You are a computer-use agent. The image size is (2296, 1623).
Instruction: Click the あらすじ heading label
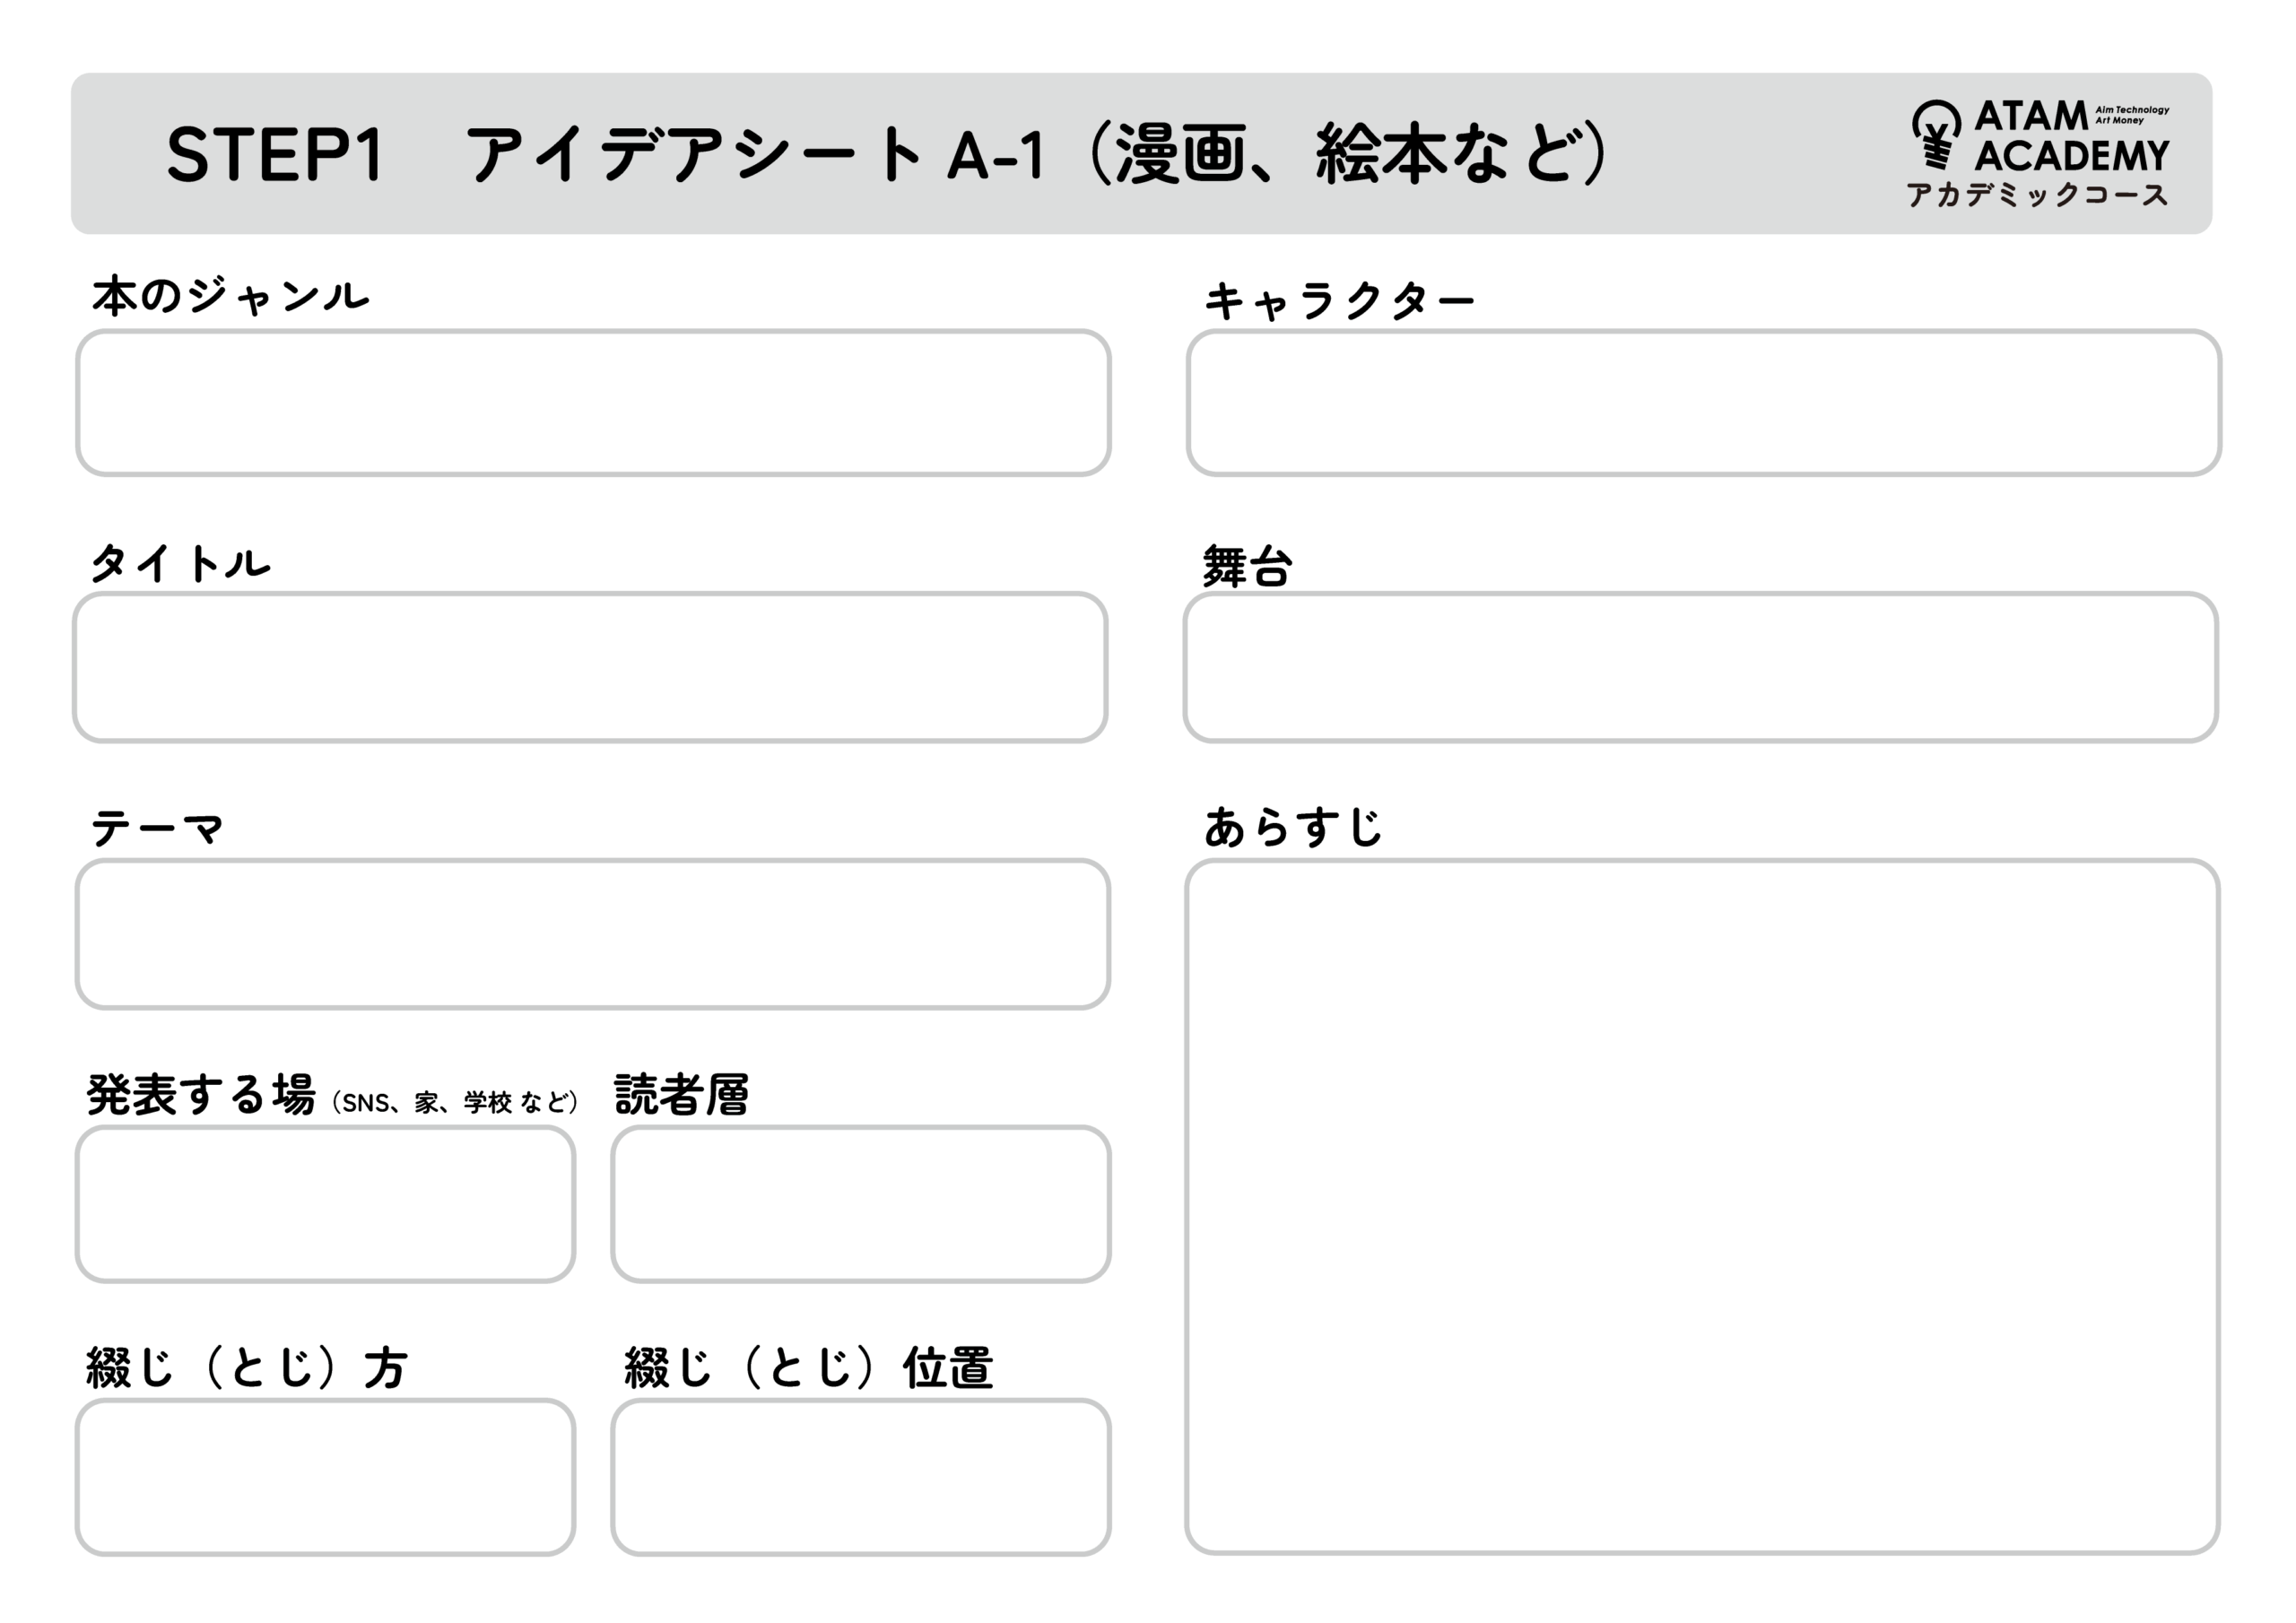pyautogui.click(x=1292, y=828)
